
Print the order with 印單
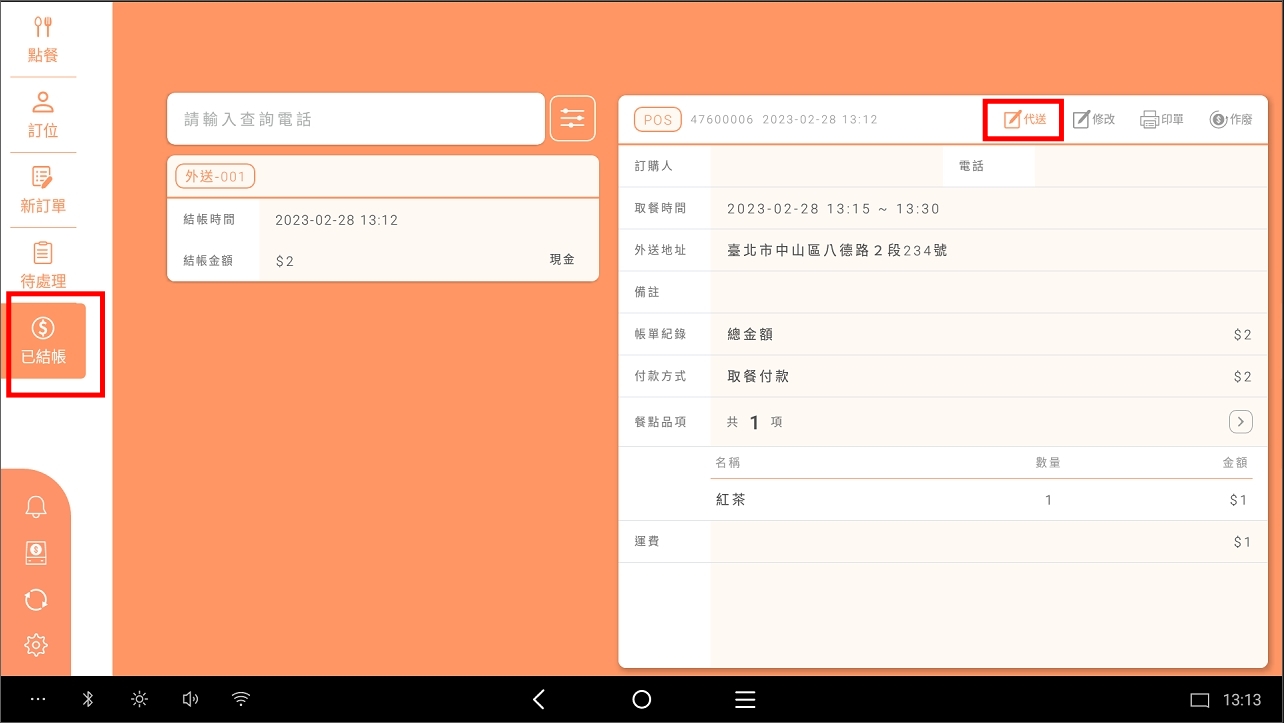[1162, 119]
